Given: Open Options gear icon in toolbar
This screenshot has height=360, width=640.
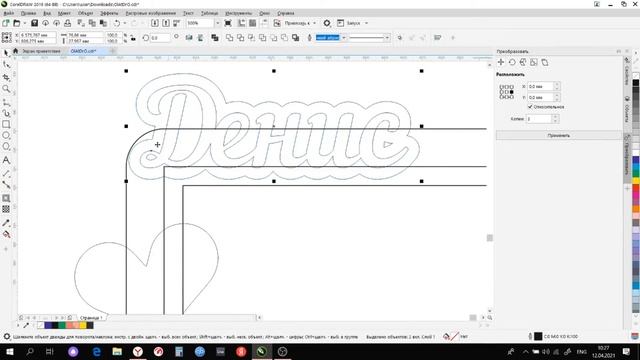Looking at the screenshot, I should (327, 23).
